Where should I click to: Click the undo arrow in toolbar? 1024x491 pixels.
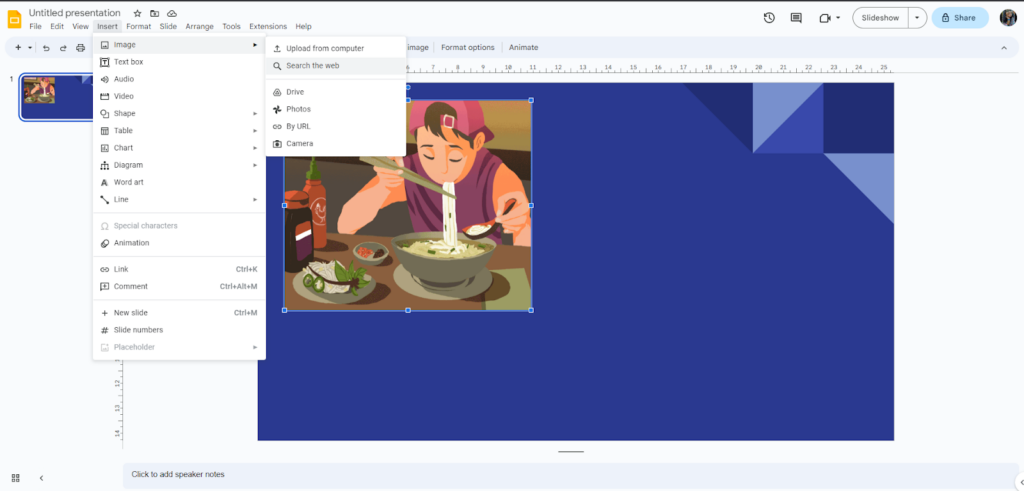46,47
